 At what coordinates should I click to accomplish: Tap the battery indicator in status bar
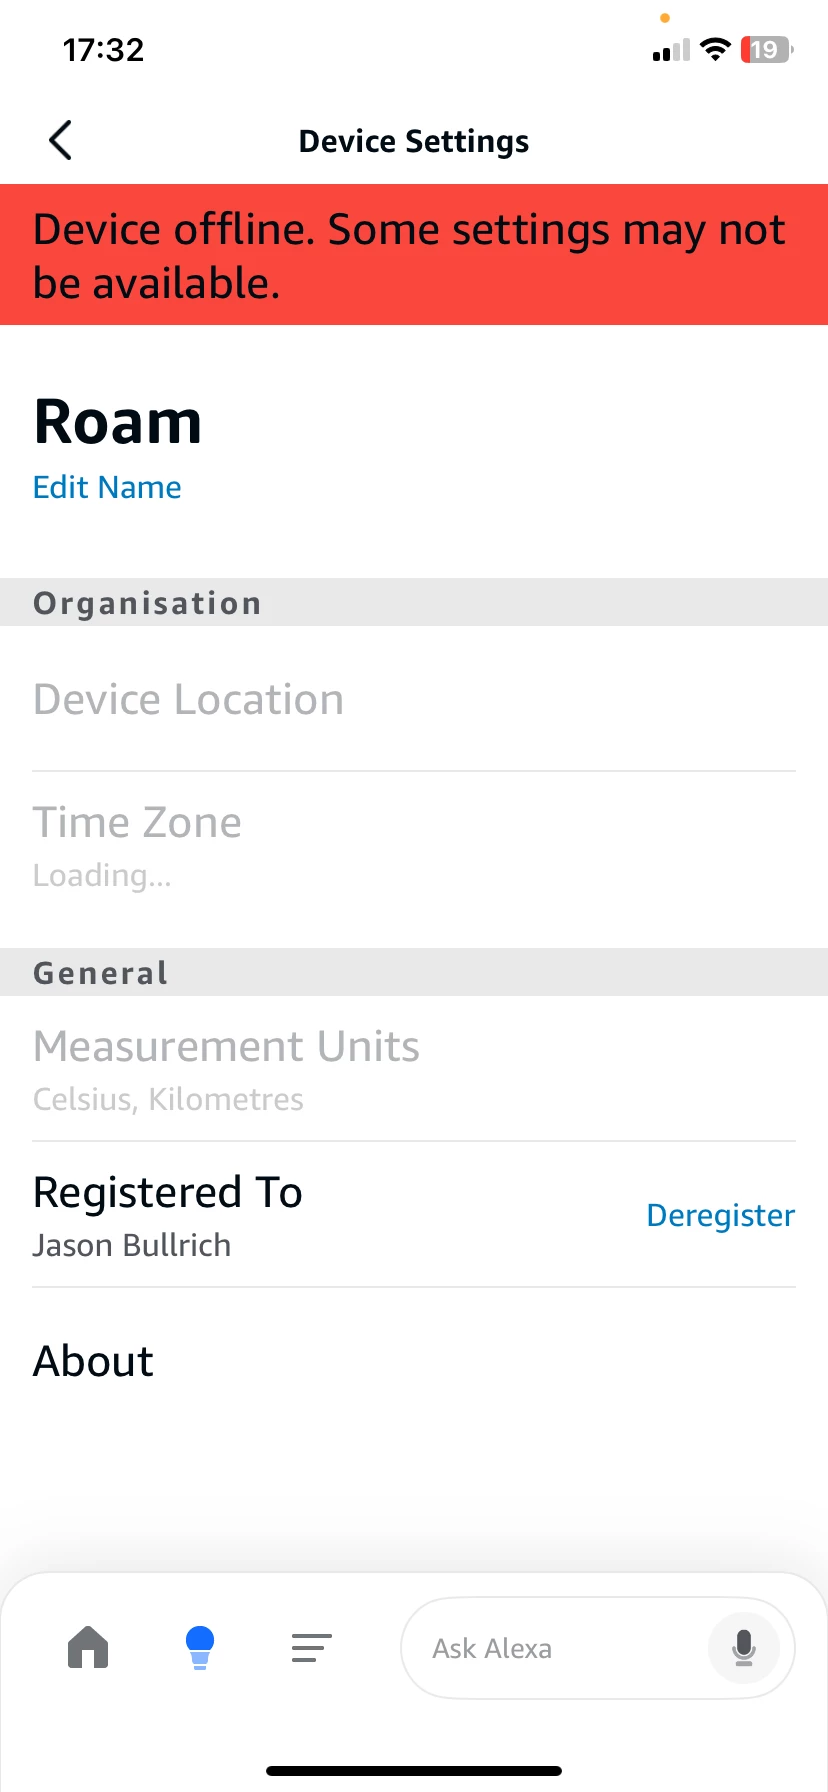click(x=766, y=50)
